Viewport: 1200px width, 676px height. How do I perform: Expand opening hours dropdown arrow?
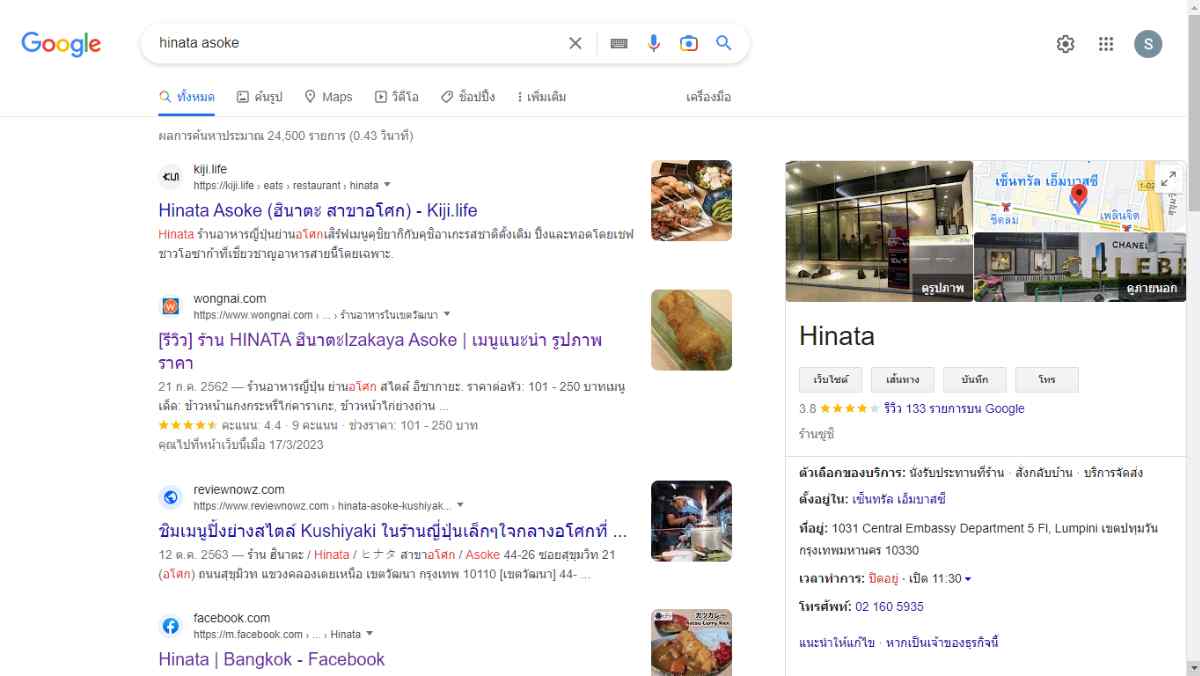pos(968,579)
